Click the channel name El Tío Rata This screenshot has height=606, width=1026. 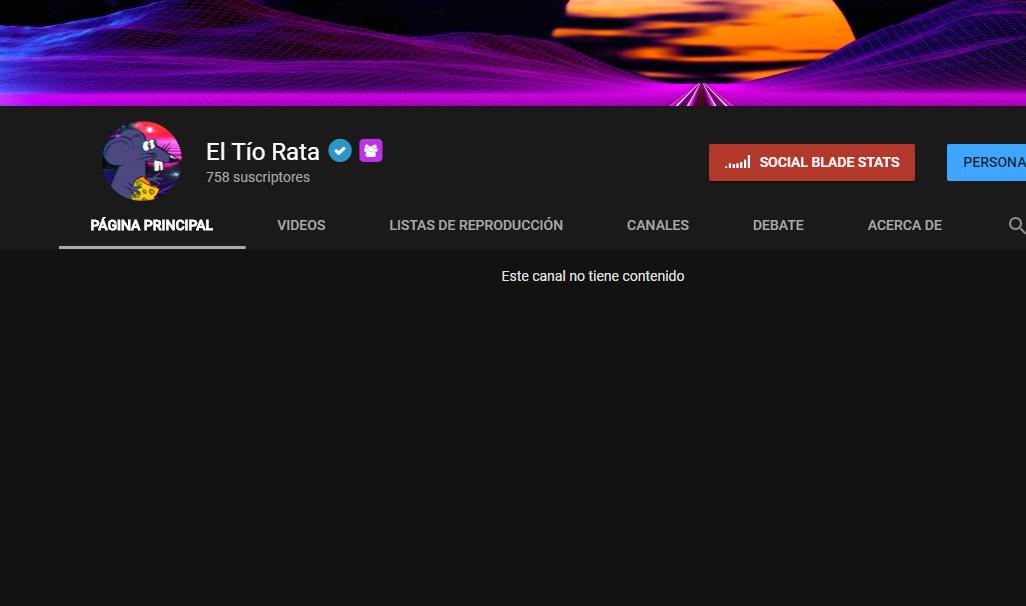tap(262, 151)
